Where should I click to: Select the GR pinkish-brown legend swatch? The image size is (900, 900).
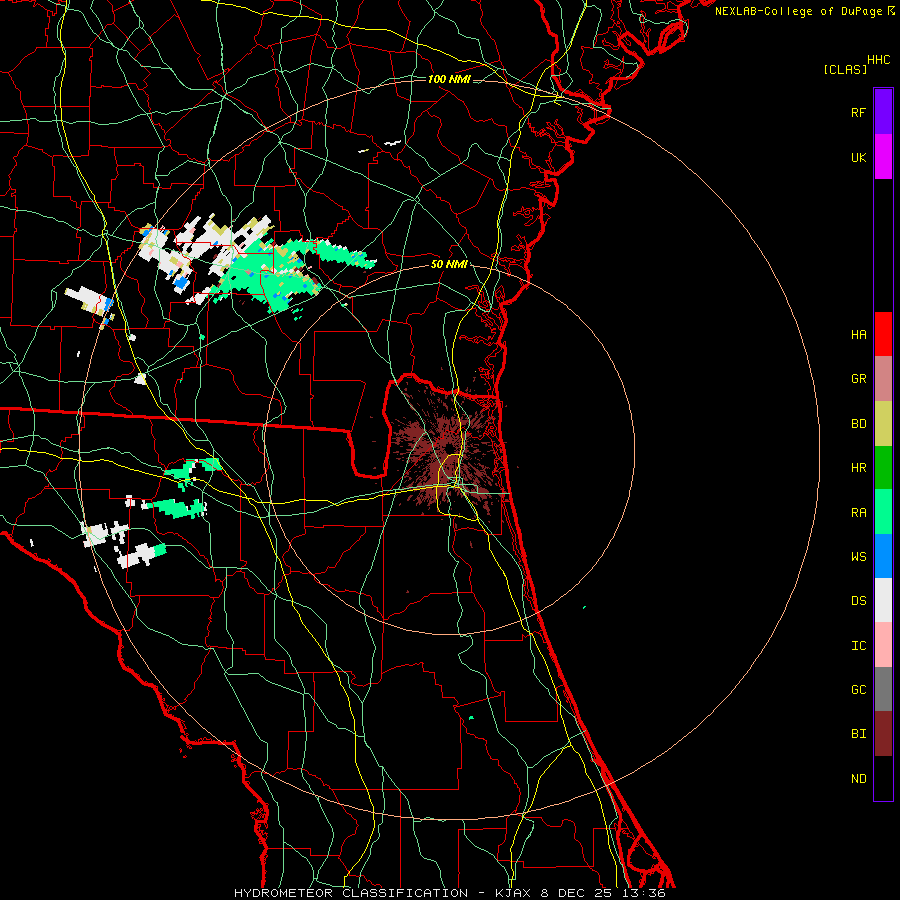coord(883,379)
